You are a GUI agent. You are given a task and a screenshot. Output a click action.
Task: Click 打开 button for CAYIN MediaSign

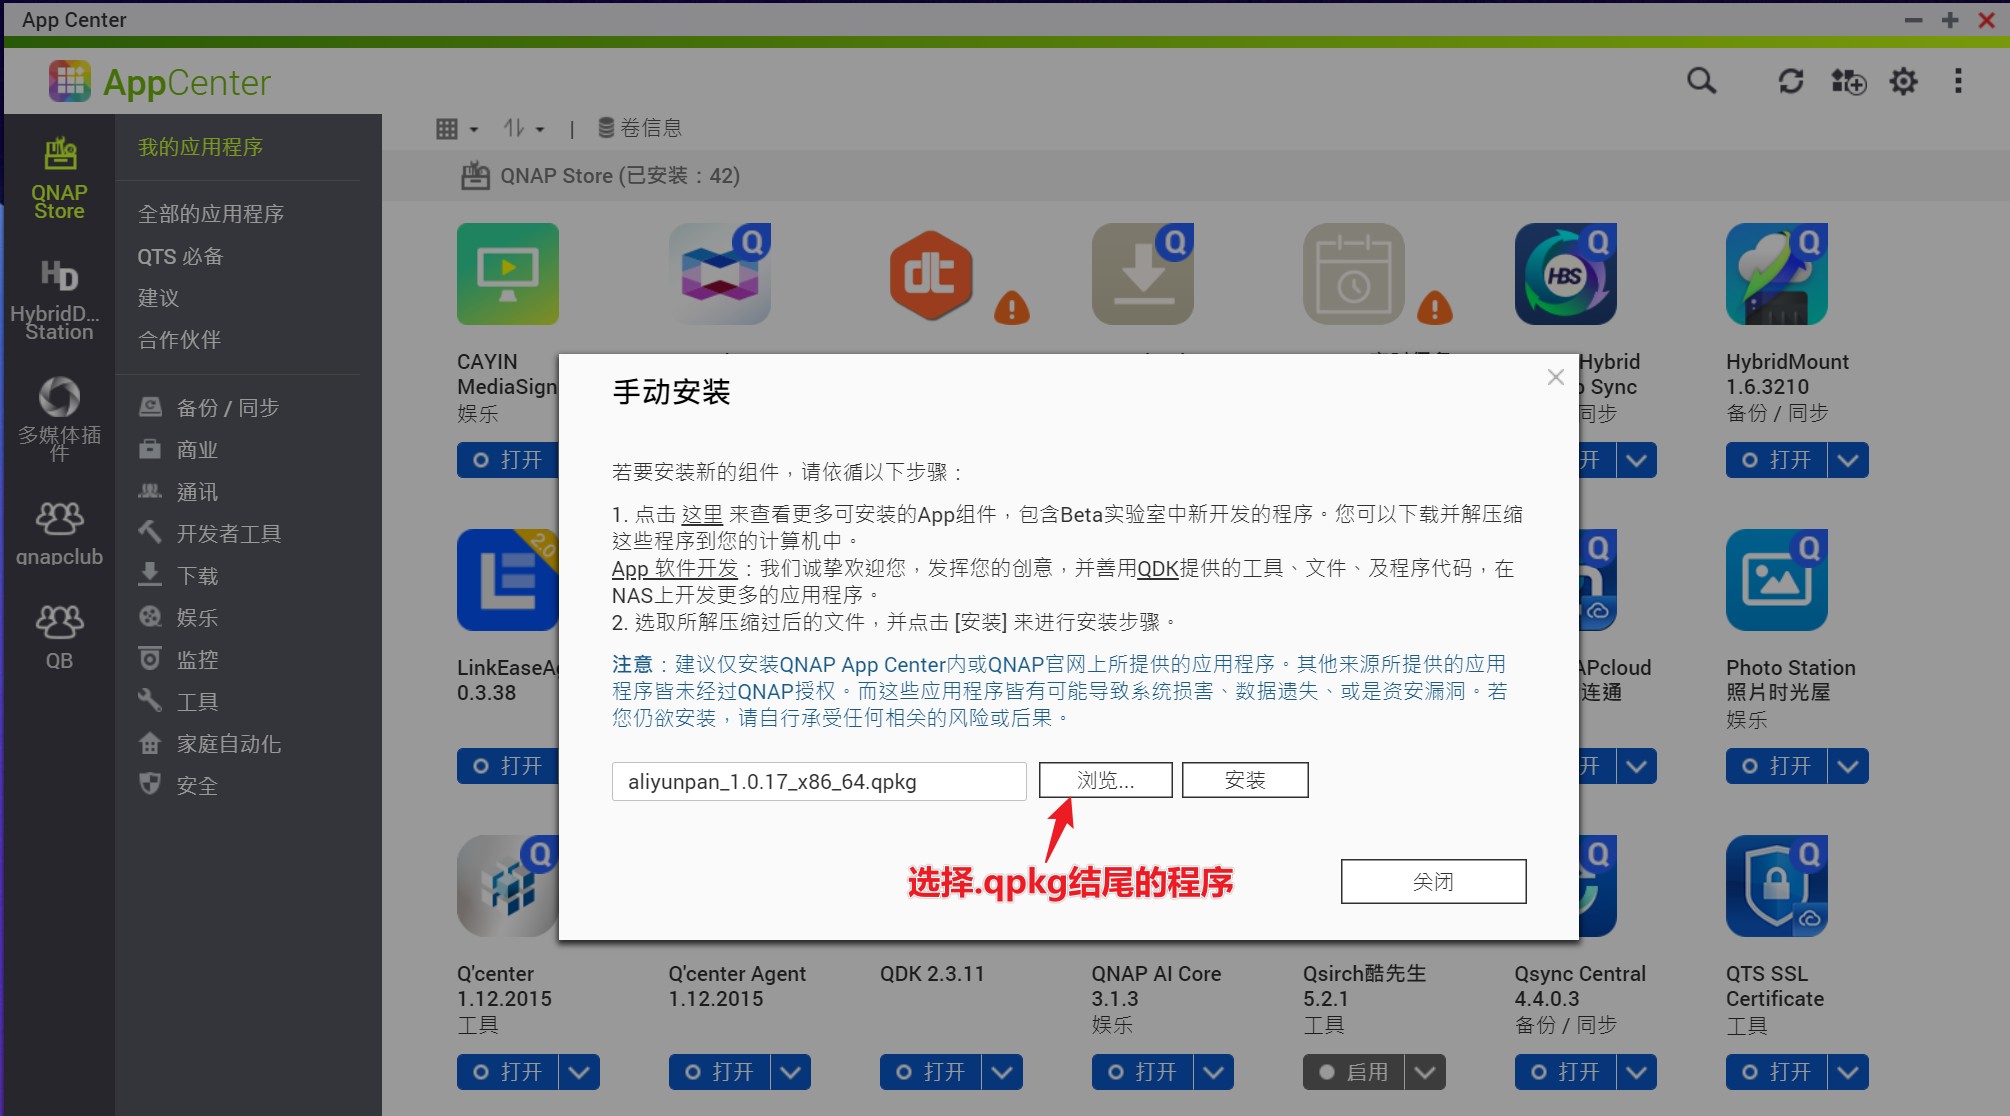click(x=508, y=460)
